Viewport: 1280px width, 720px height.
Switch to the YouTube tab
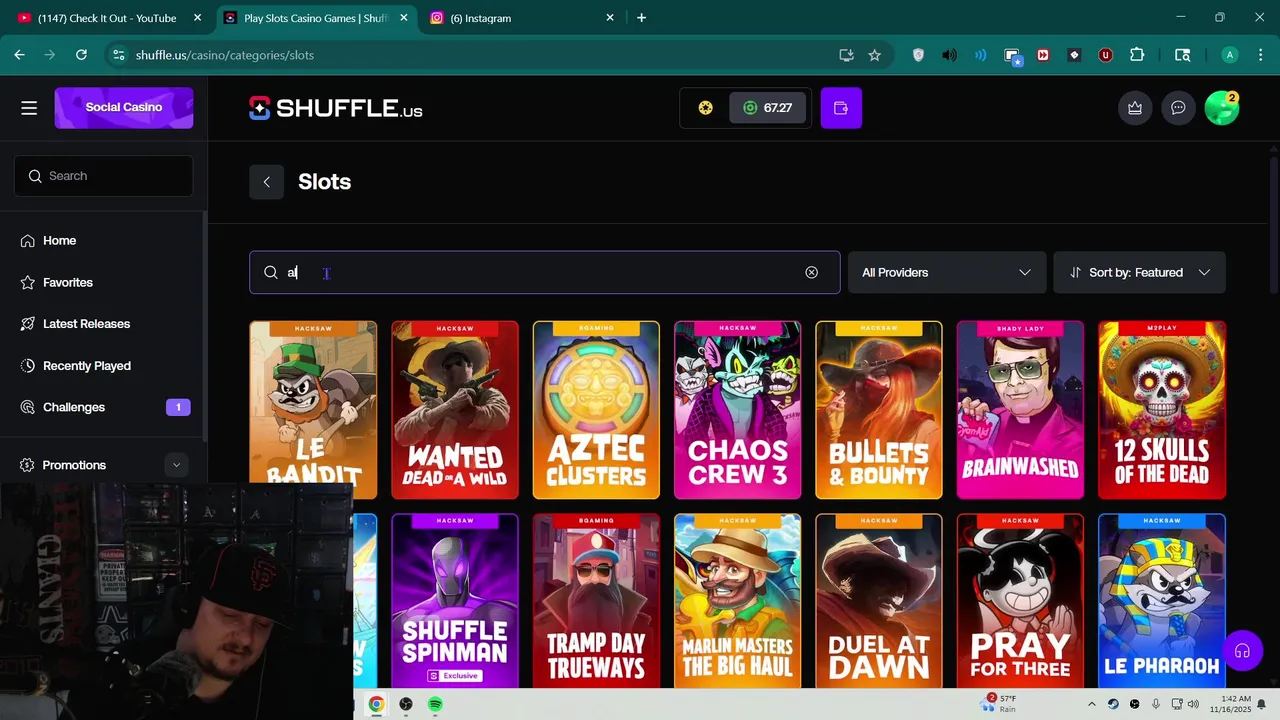pyautogui.click(x=108, y=18)
